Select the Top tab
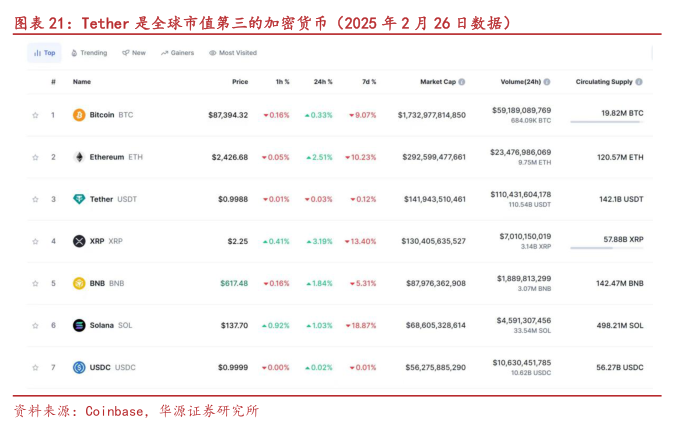Viewport: 679px width, 430px height. [44, 53]
